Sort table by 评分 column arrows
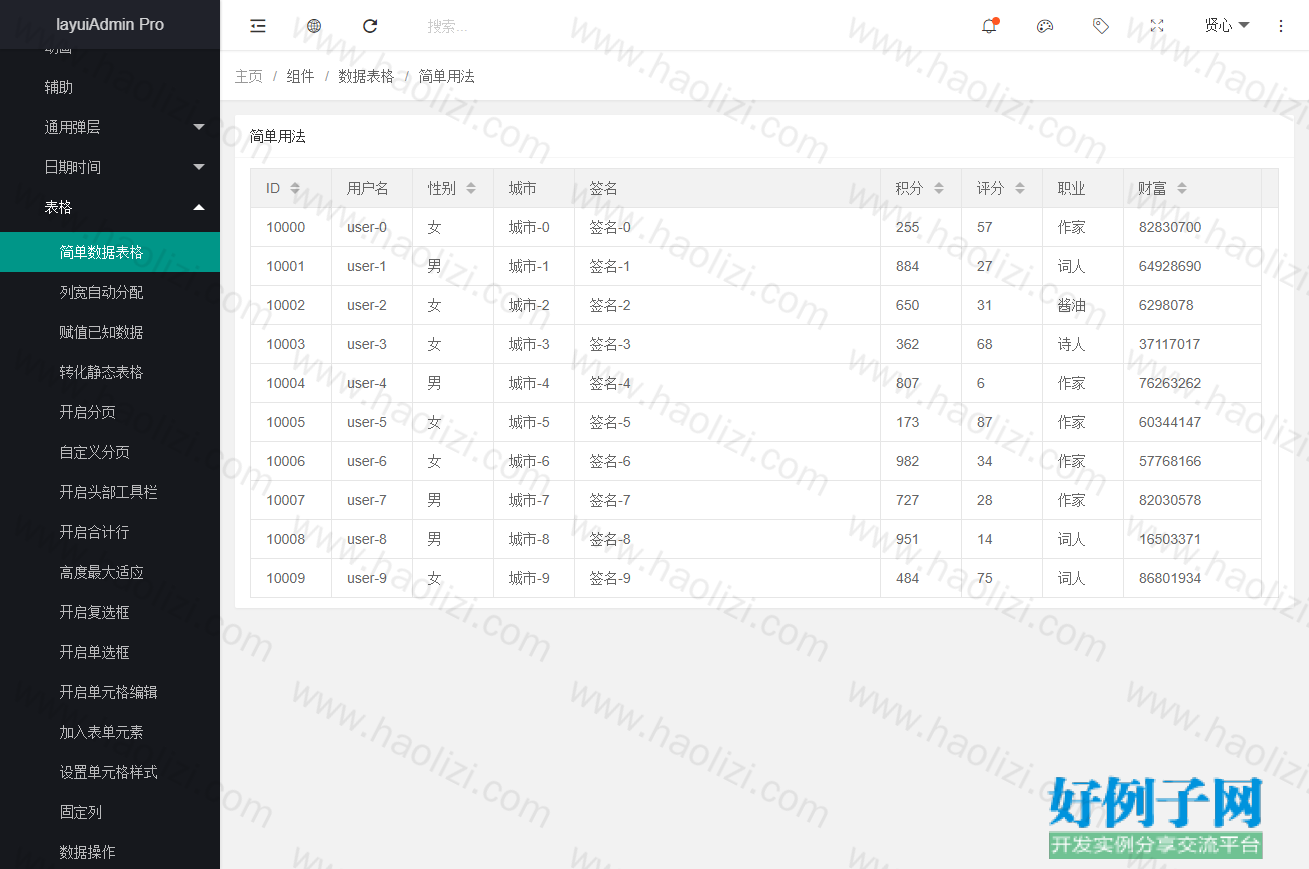1309x869 pixels. tap(1020, 188)
